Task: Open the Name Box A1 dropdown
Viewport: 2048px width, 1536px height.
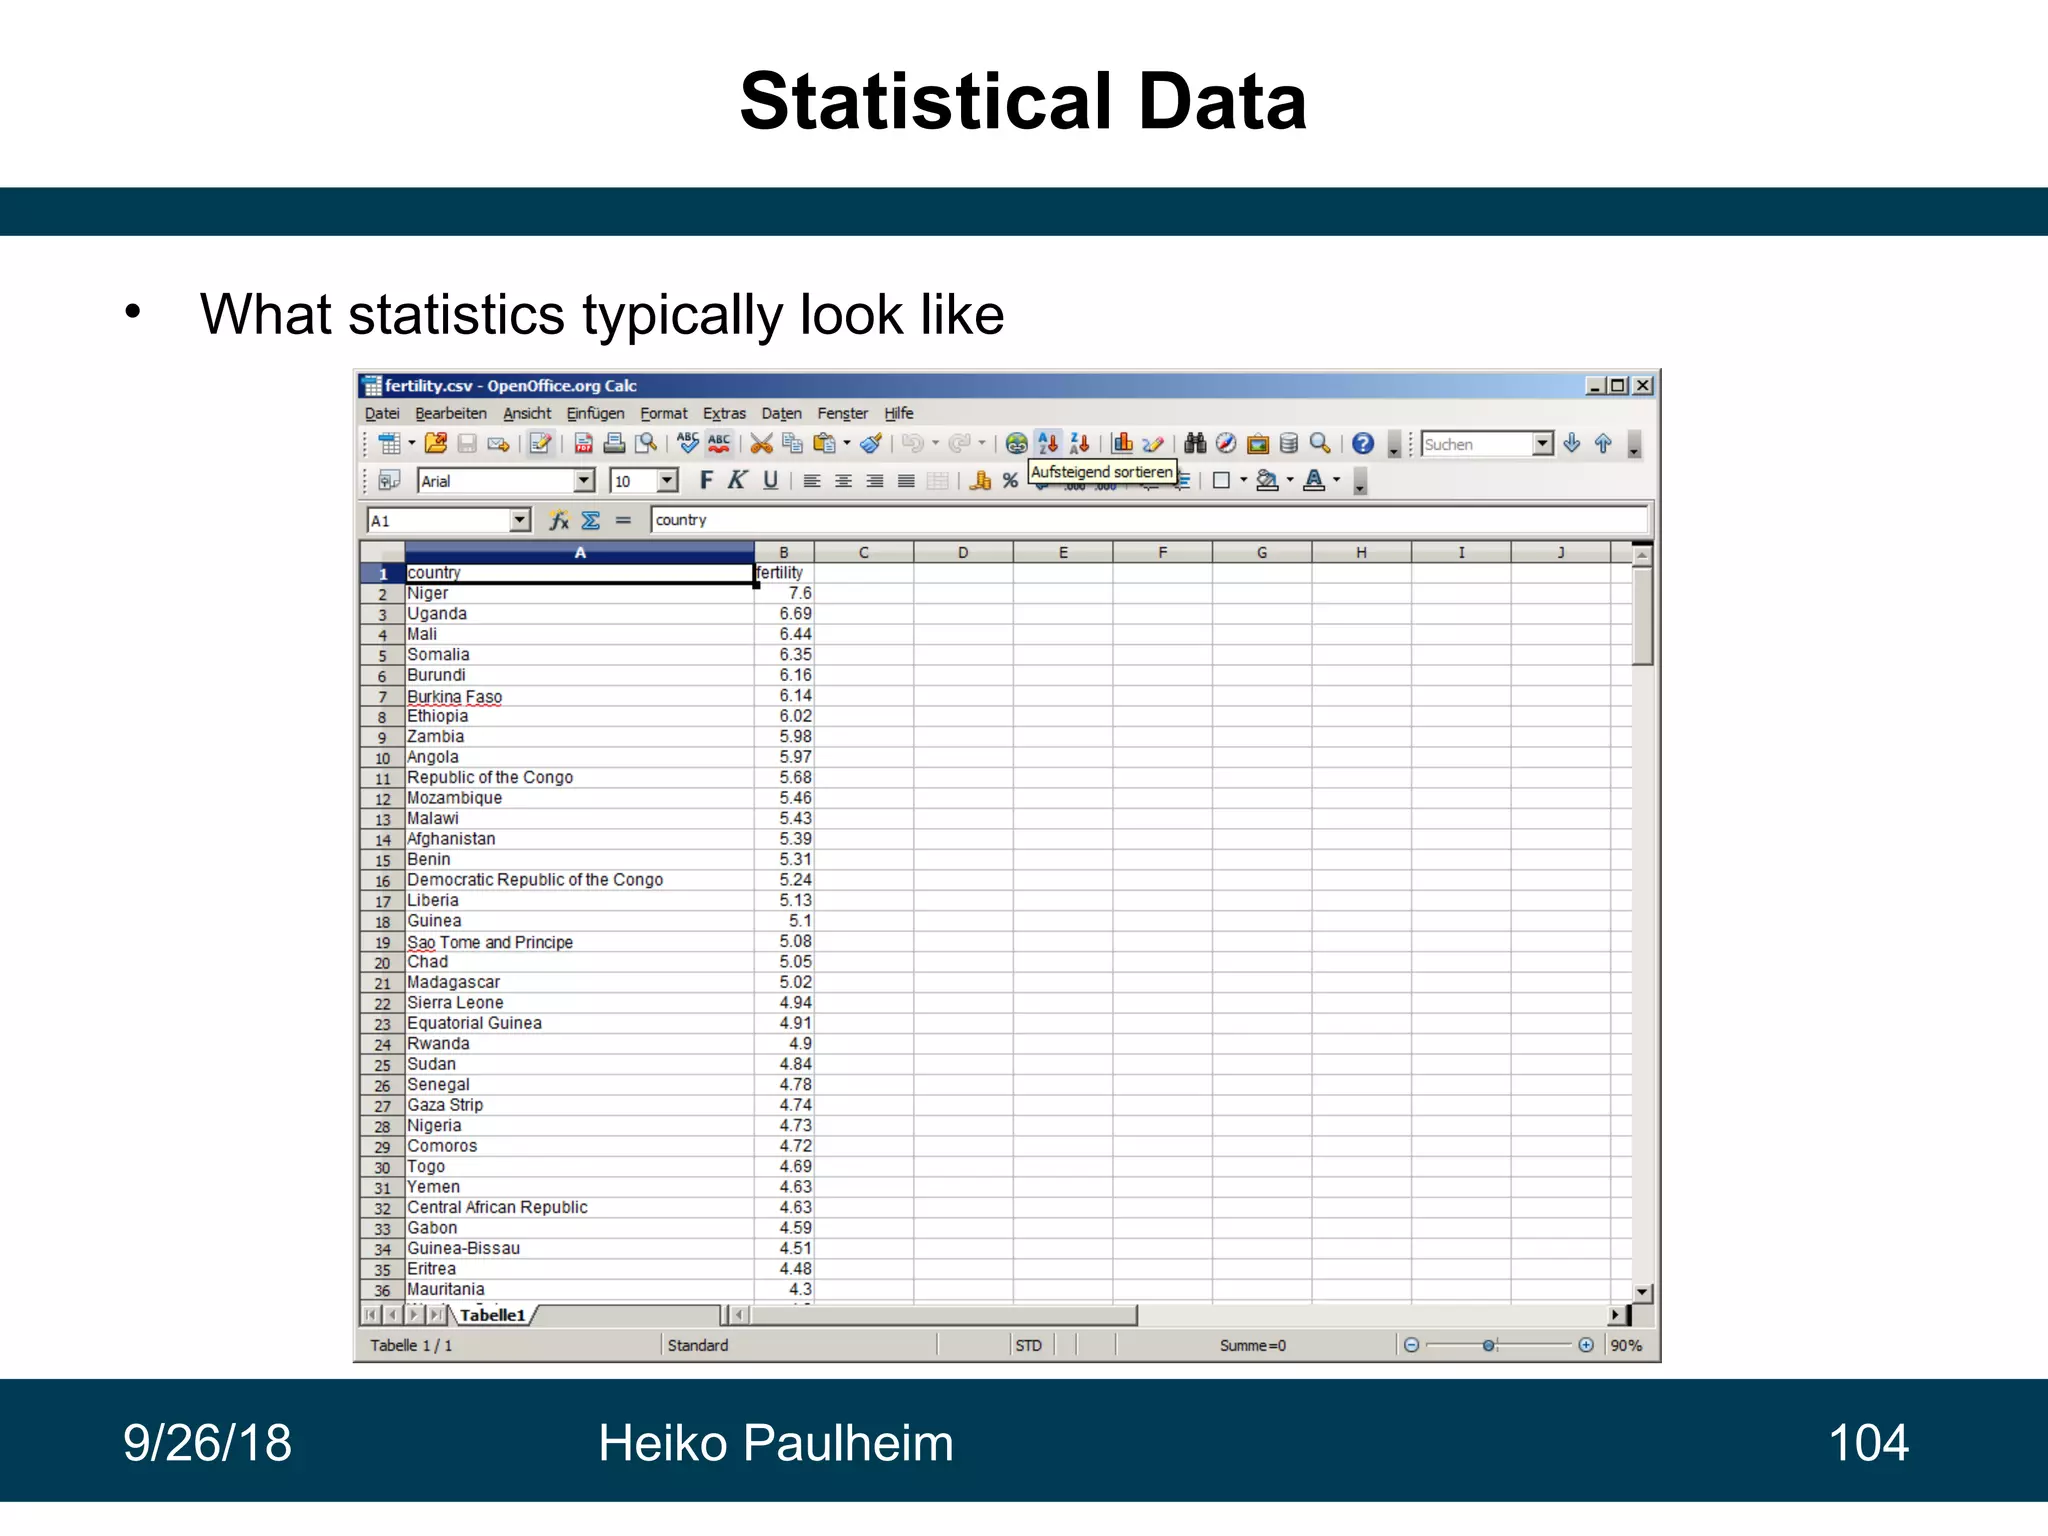Action: click(519, 520)
